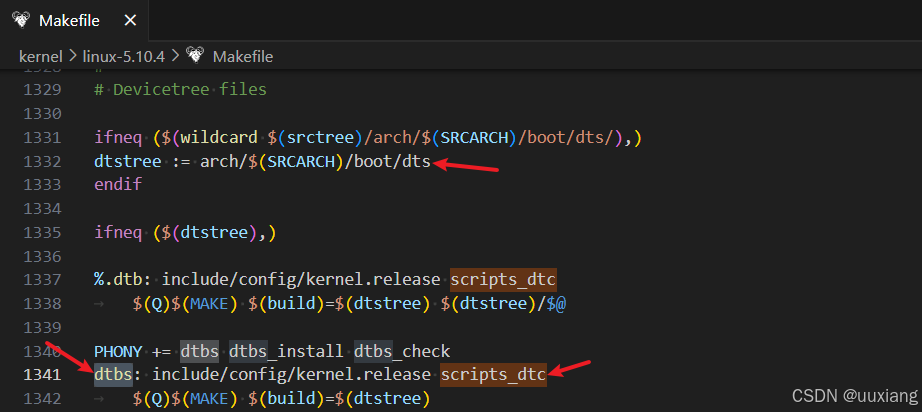
Task: Click line number 1331 in gutter
Action: coord(42,138)
